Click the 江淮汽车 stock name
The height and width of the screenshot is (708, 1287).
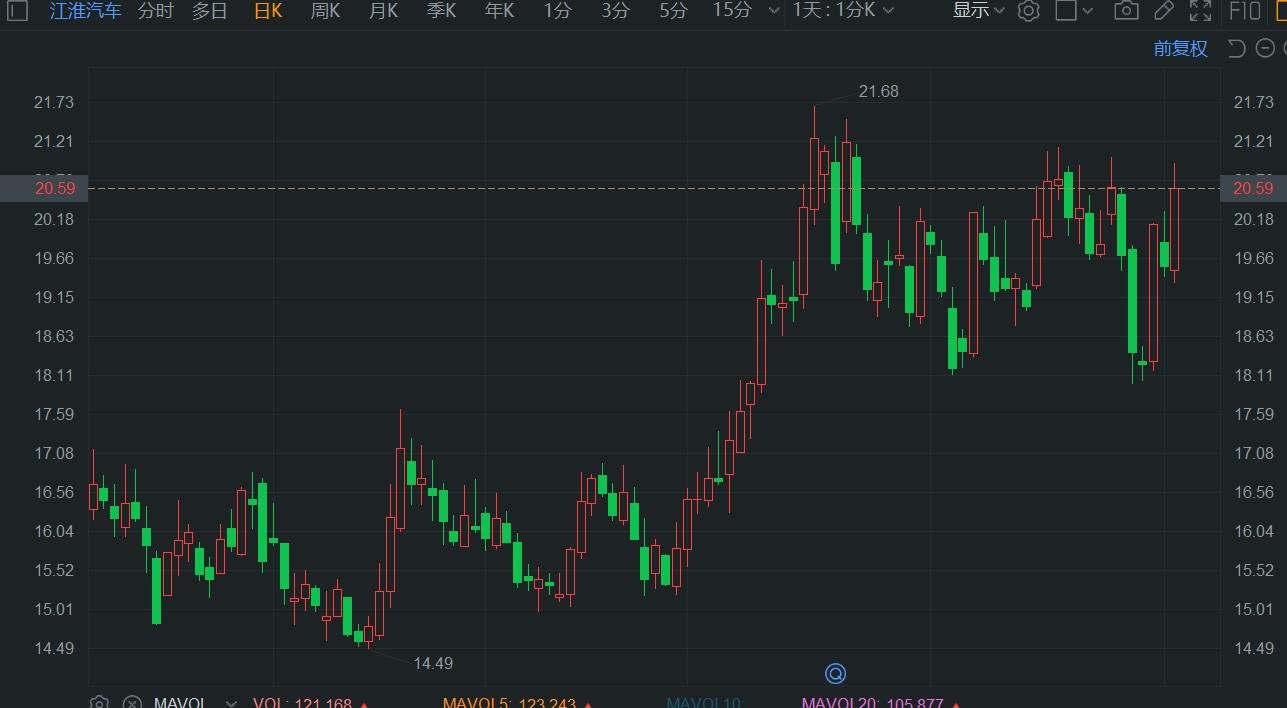coord(86,11)
